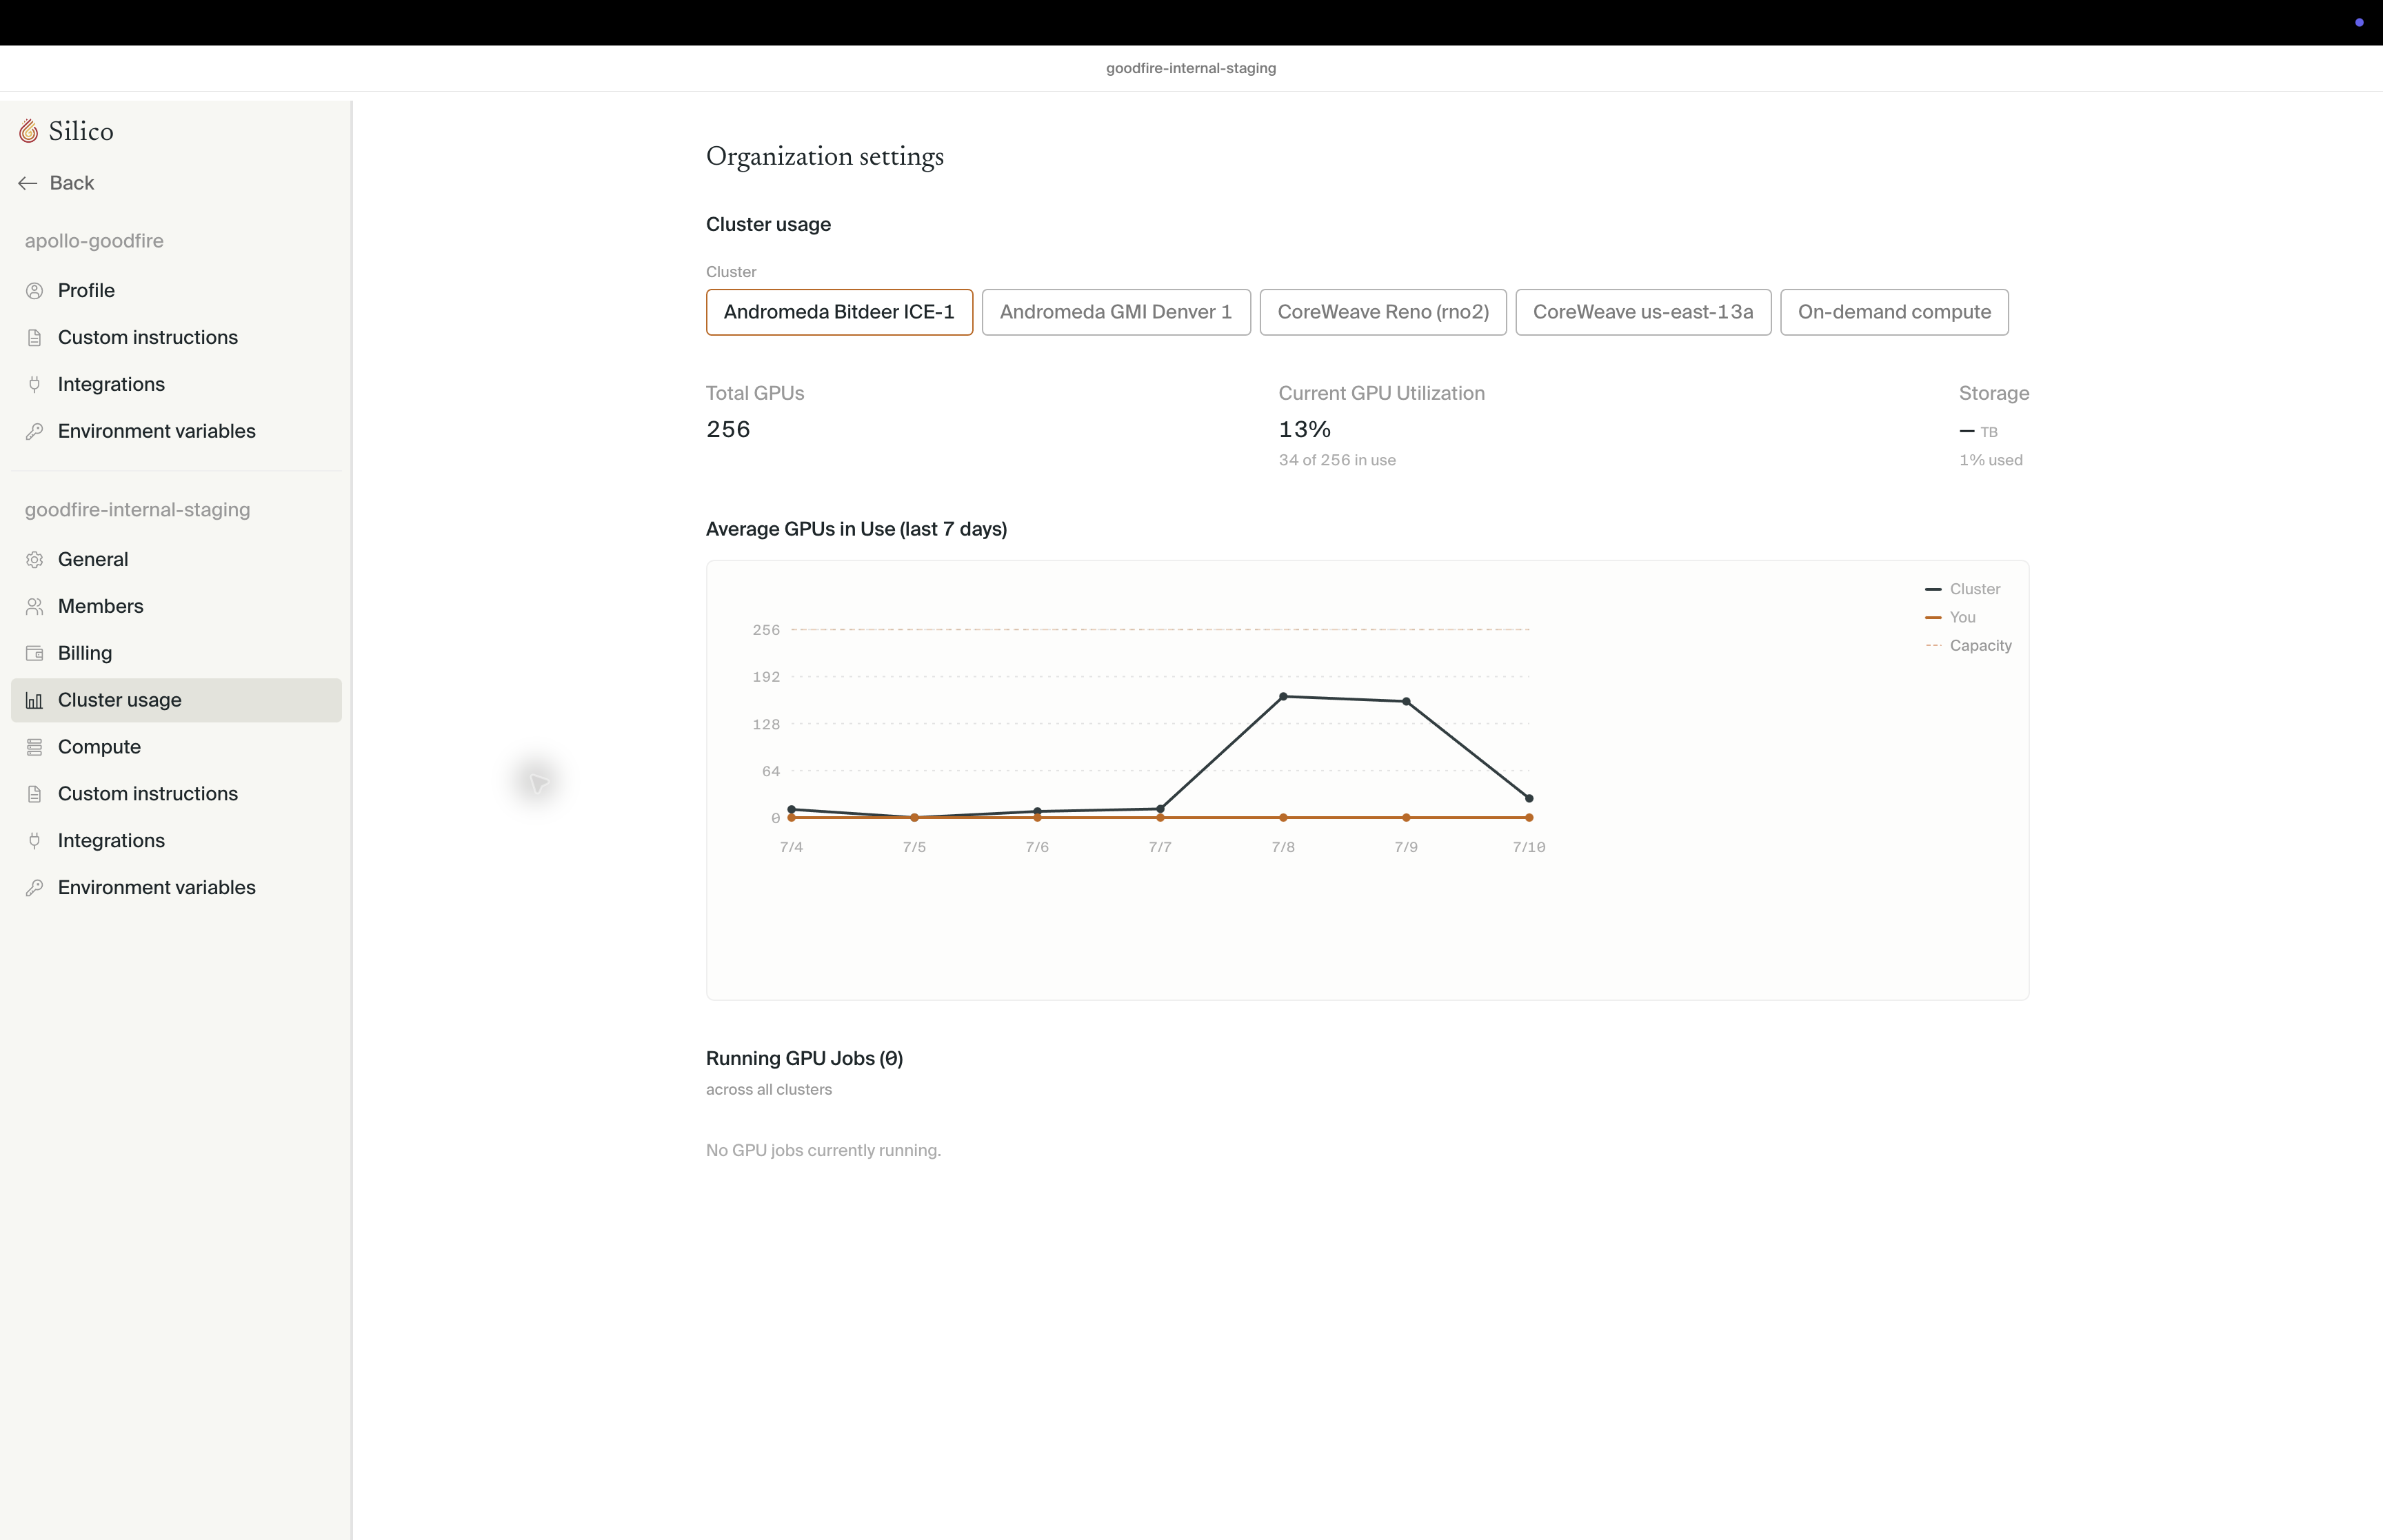Image resolution: width=2383 pixels, height=1540 pixels.
Task: Click the 192 y-axis label
Action: [x=766, y=678]
